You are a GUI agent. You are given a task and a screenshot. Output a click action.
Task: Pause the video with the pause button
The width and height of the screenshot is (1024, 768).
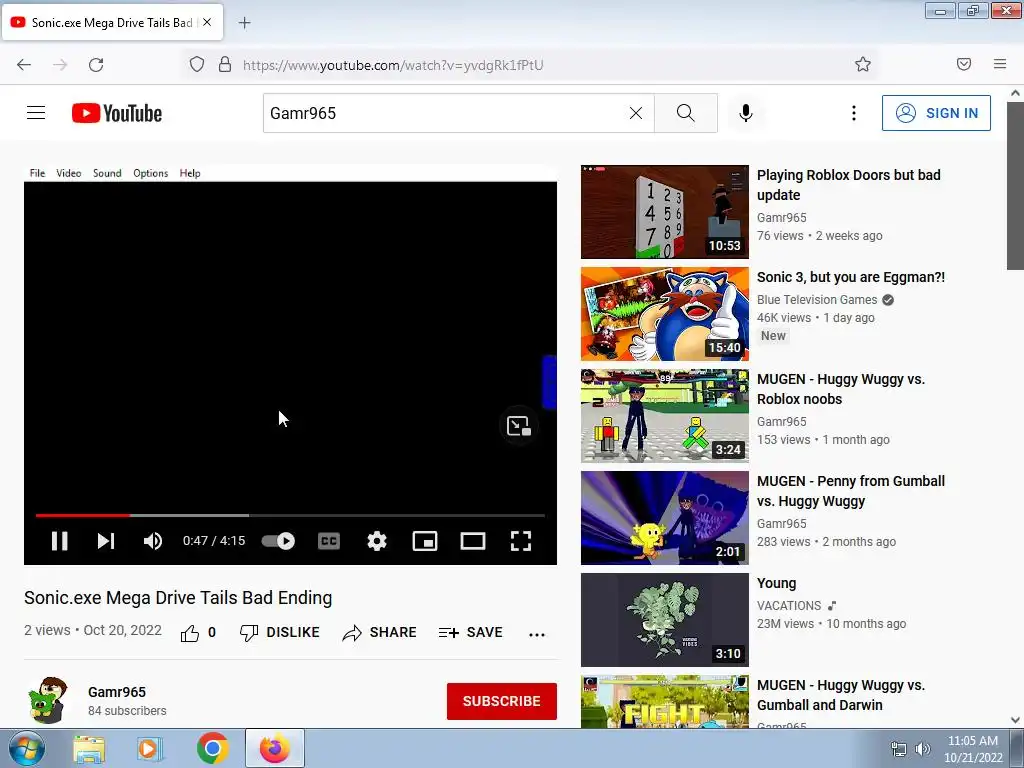[x=59, y=541]
